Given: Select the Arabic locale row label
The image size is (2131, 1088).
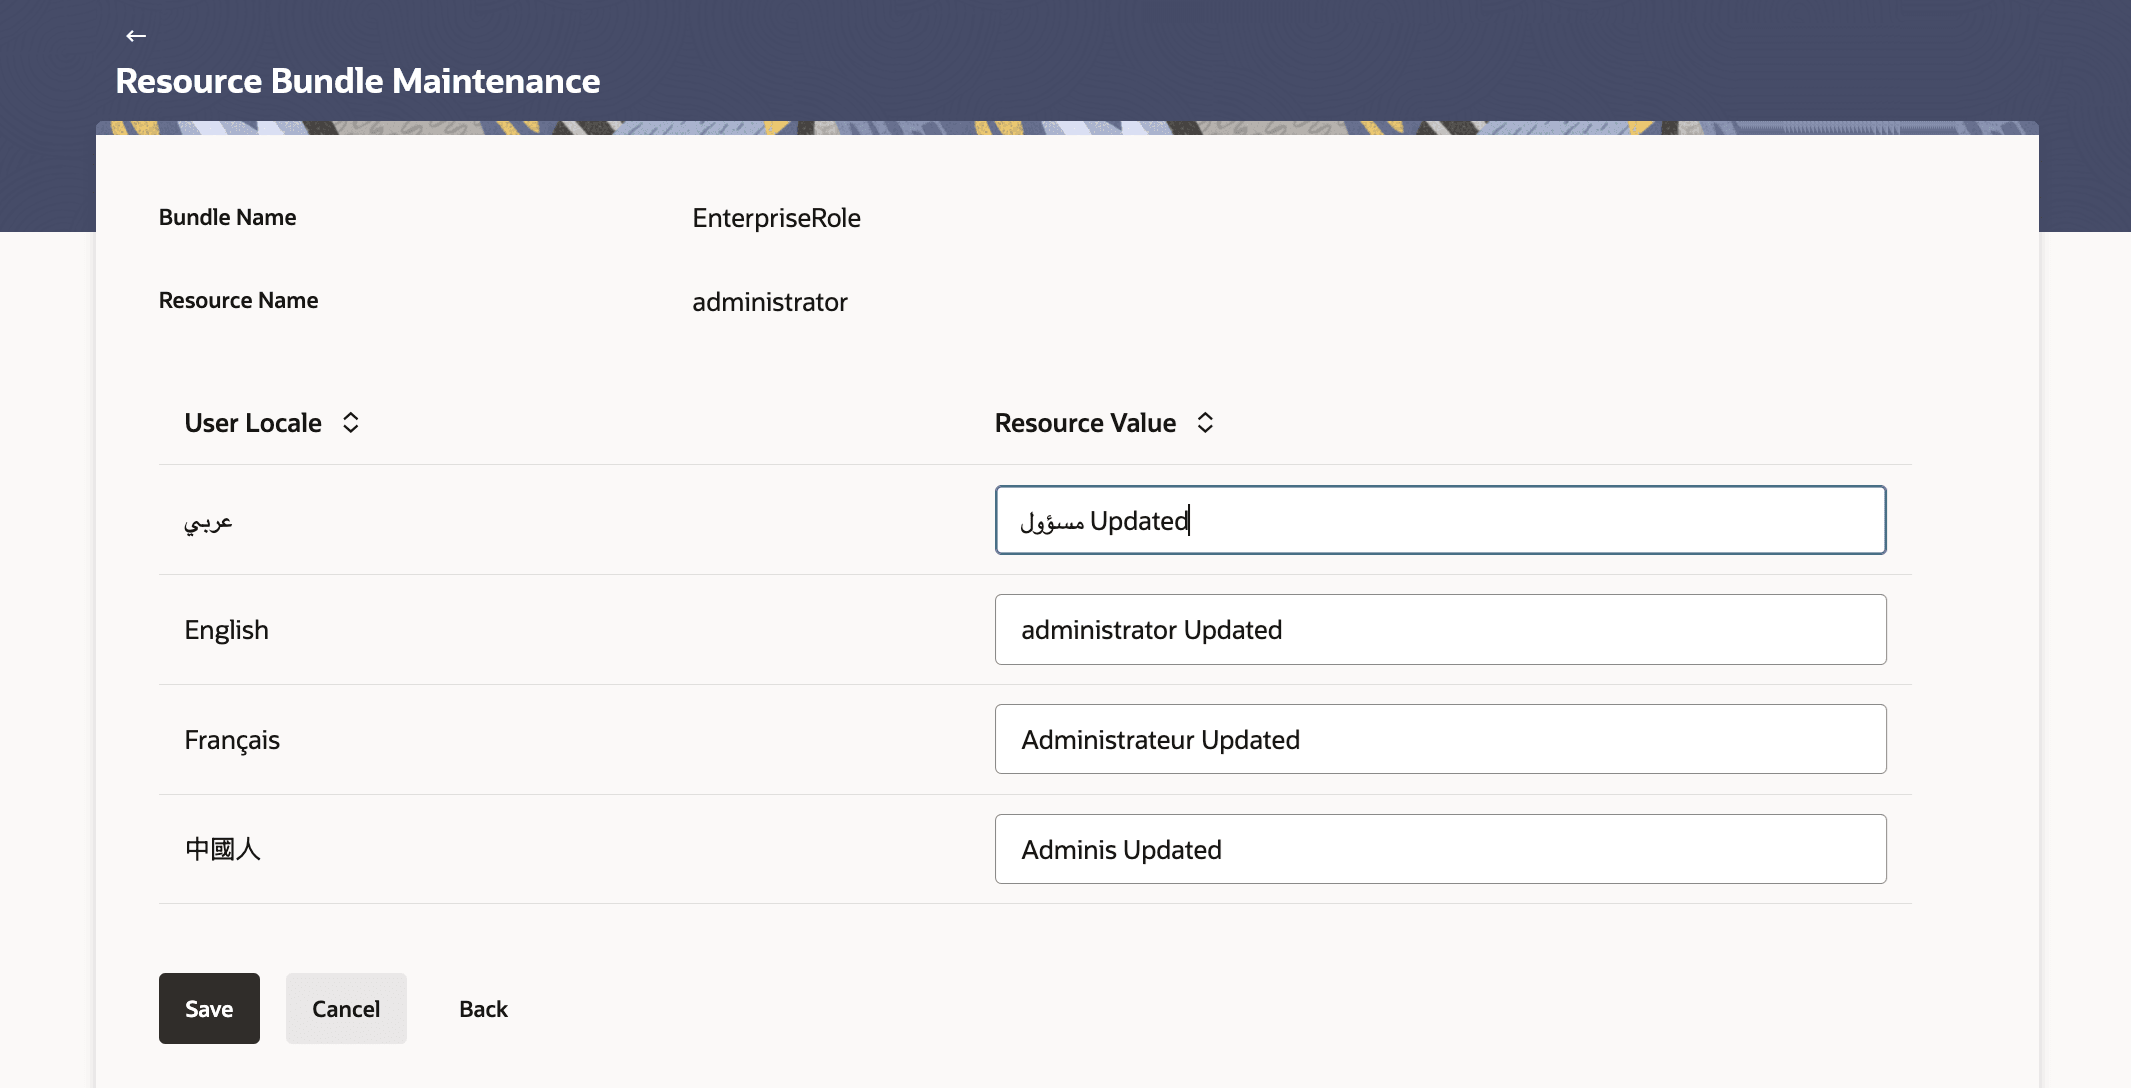Looking at the screenshot, I should [208, 521].
